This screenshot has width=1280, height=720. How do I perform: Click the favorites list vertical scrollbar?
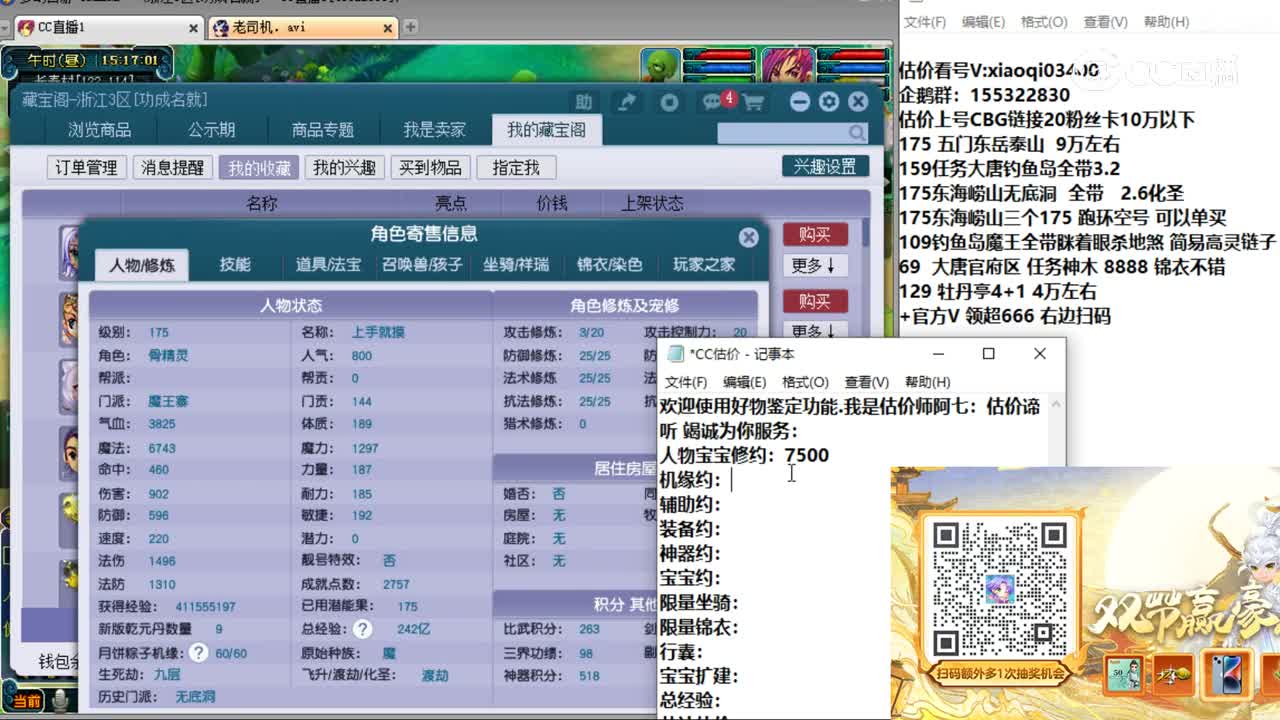866,235
